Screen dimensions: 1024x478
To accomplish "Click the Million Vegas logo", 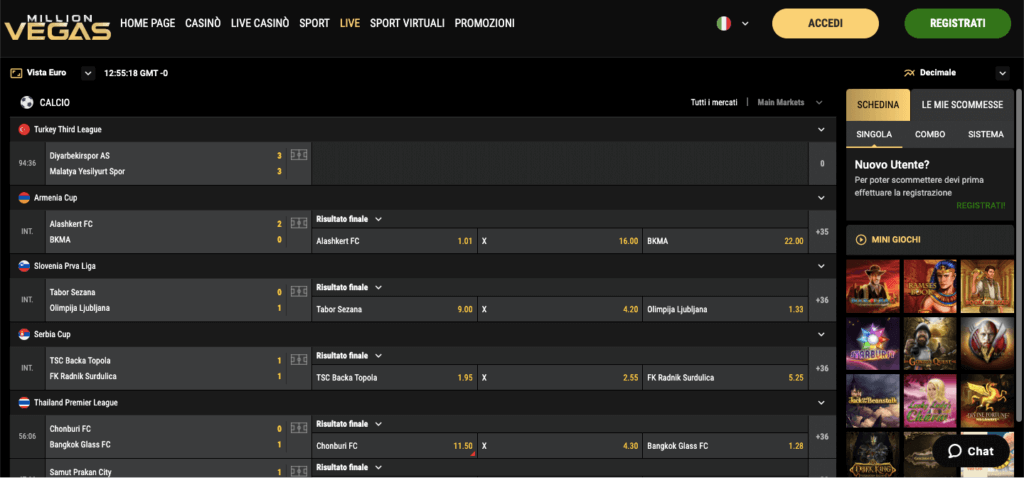I will tap(58, 27).
